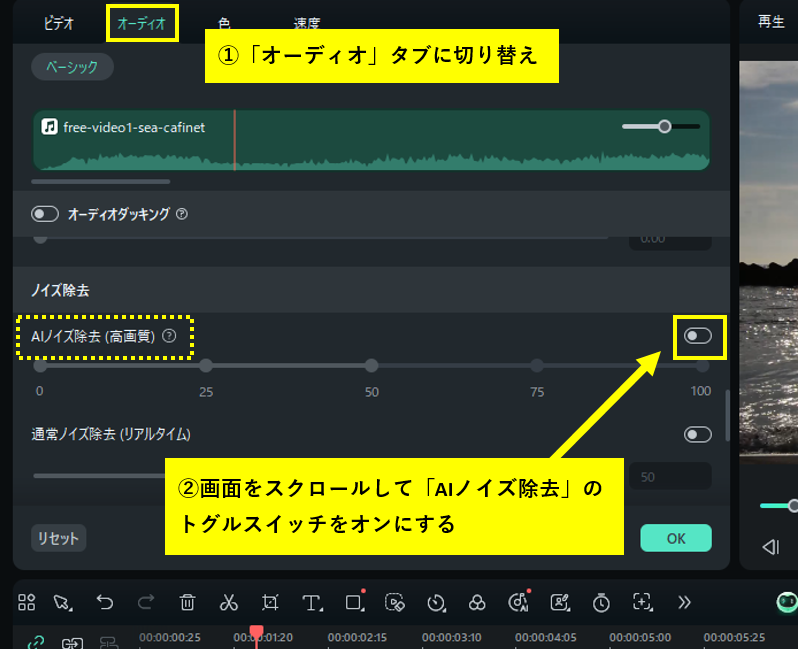The width and height of the screenshot is (799, 649).
Task: Select the pointer selection tool
Action: (63, 602)
